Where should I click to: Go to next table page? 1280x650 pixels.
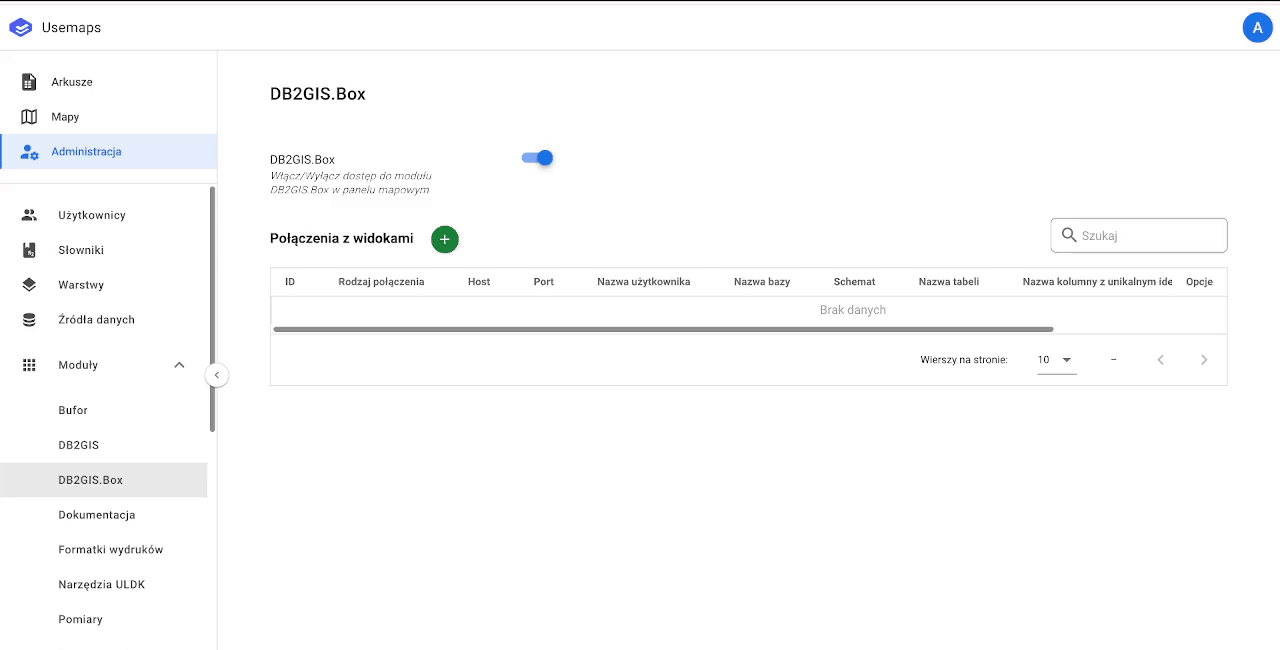pos(1204,360)
